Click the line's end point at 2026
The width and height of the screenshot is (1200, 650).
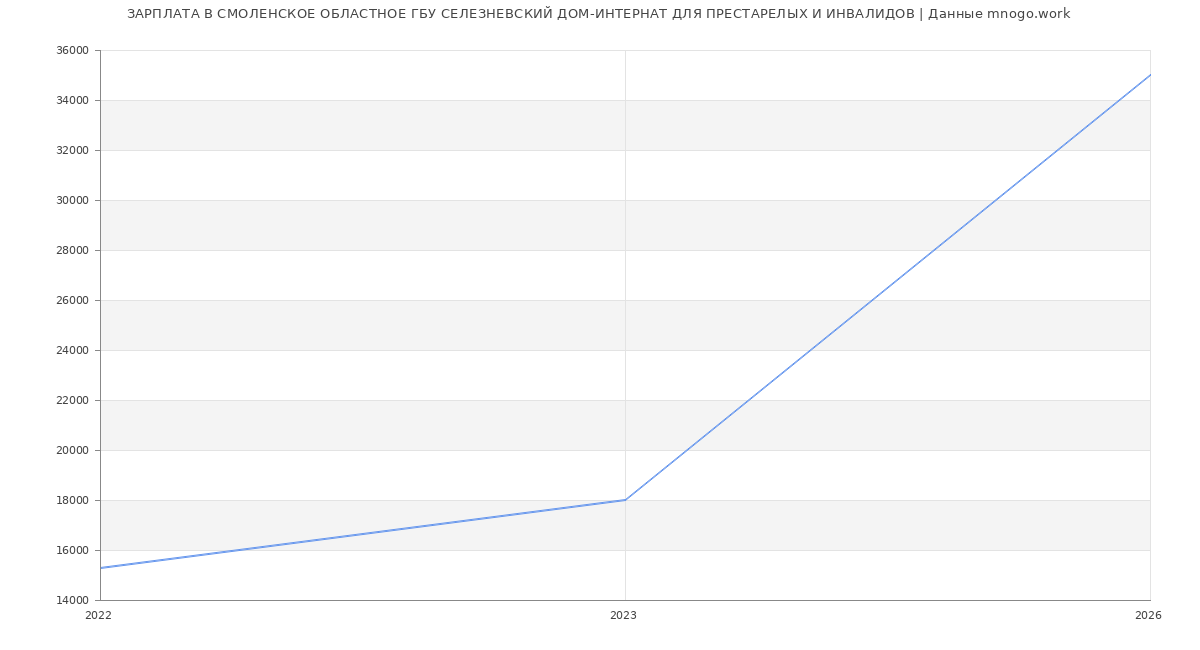point(1150,75)
